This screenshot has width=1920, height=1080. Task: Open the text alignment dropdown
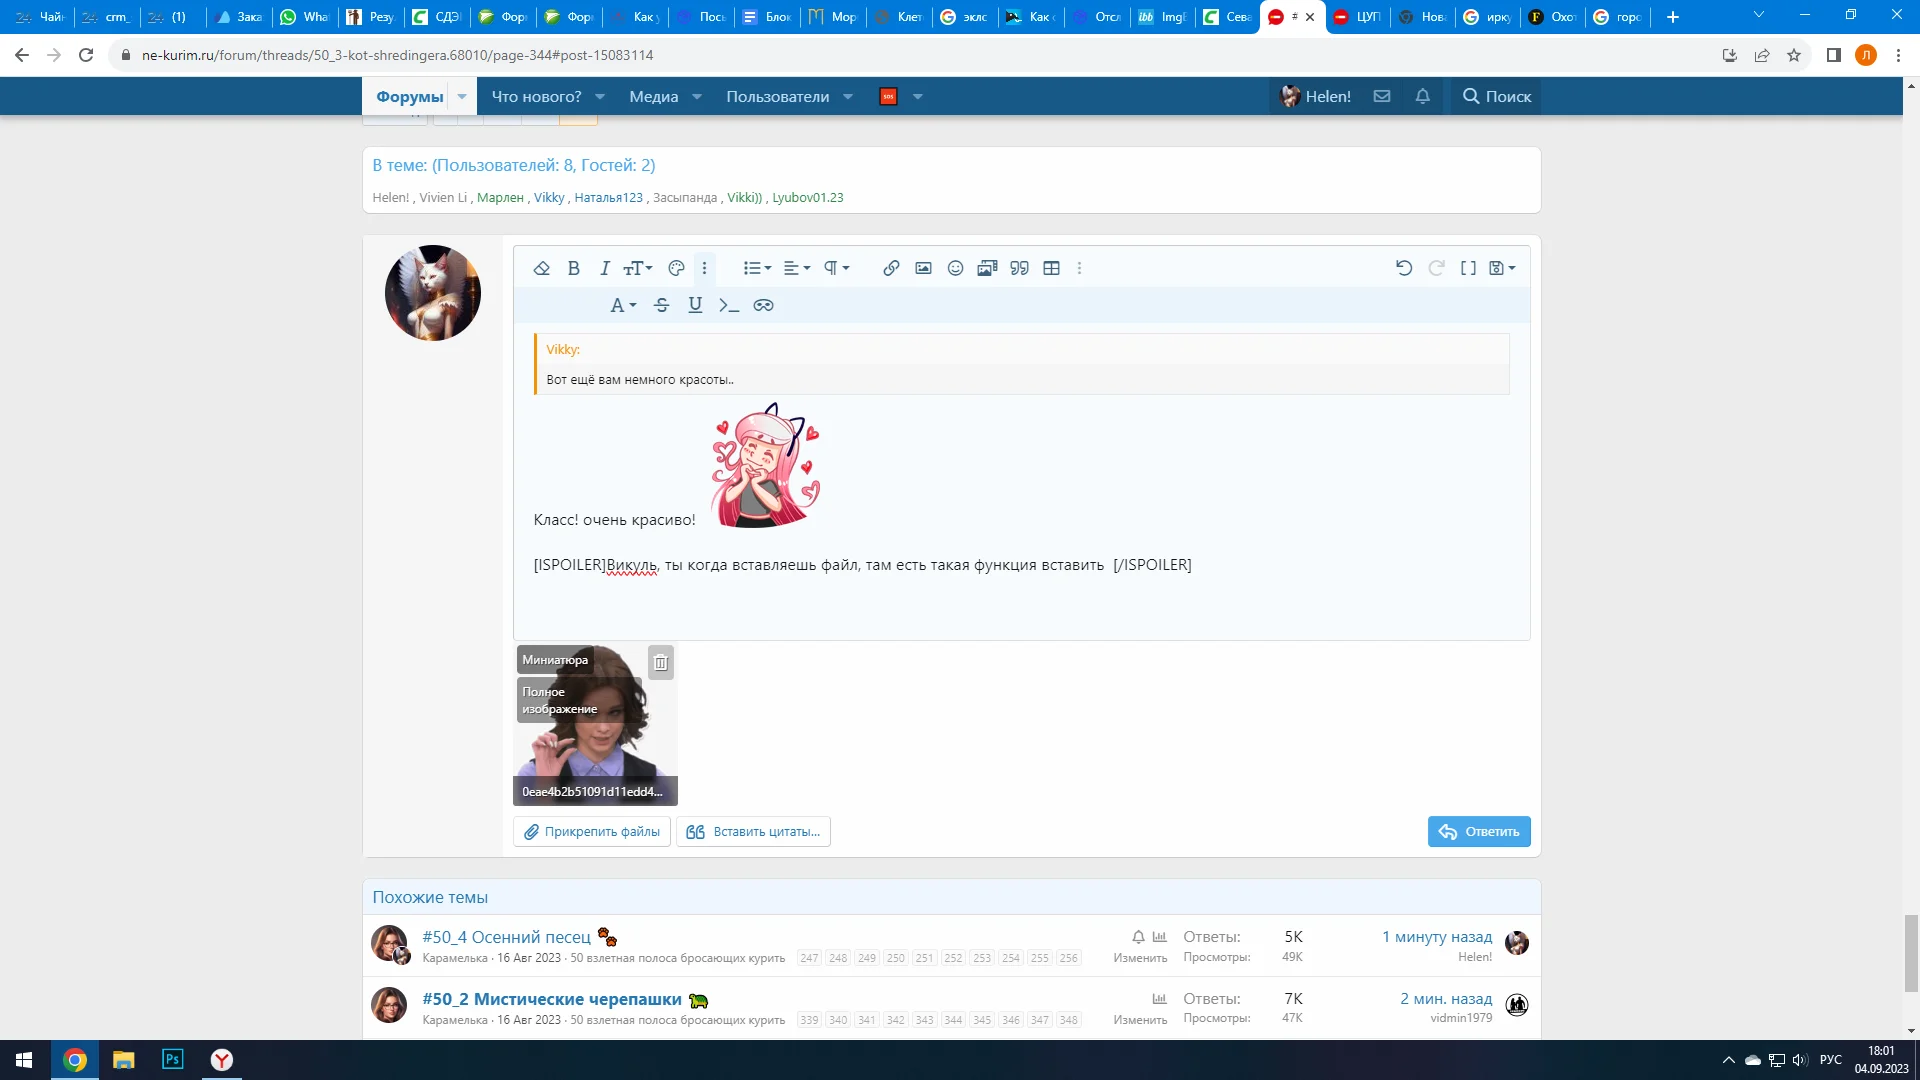pos(795,268)
